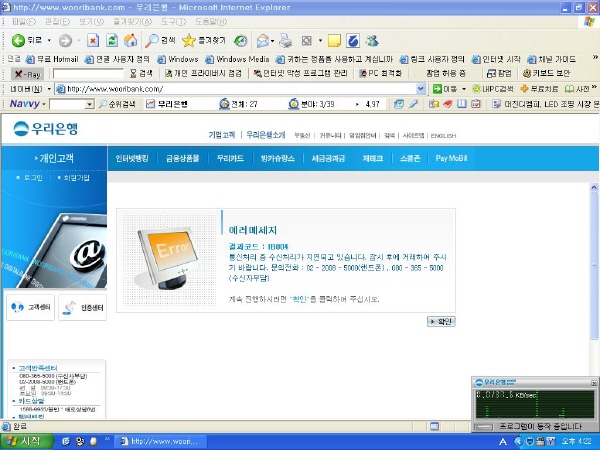
Task: Click the X-Ray toolbar search field
Action: coord(88,73)
